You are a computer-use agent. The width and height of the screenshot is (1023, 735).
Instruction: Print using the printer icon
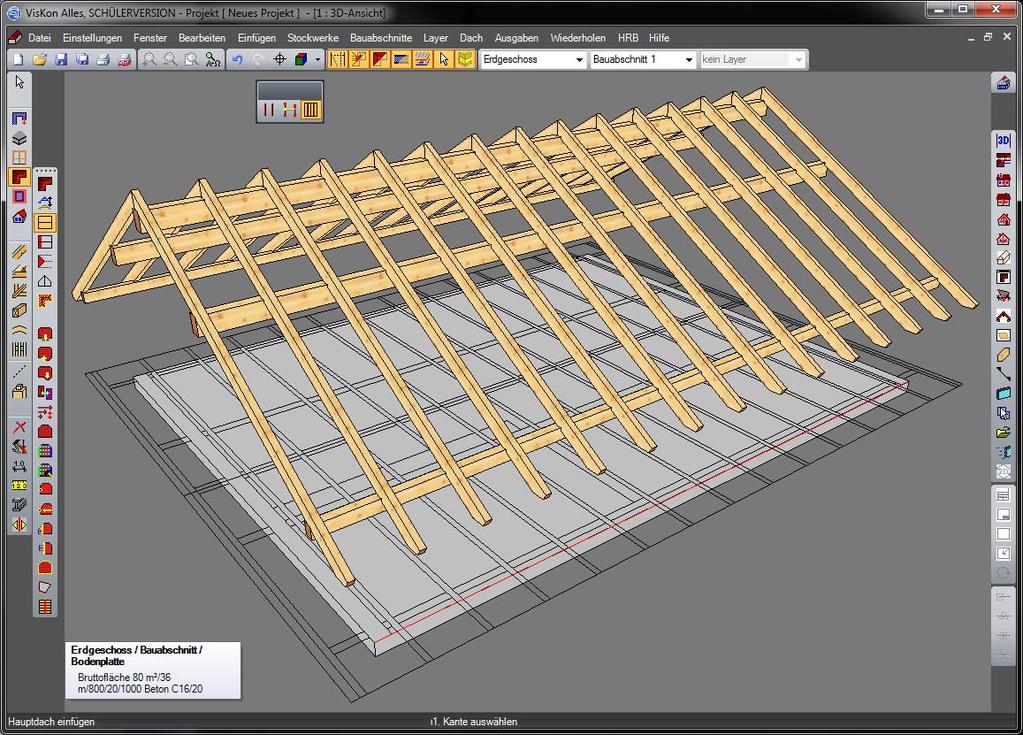(103, 60)
